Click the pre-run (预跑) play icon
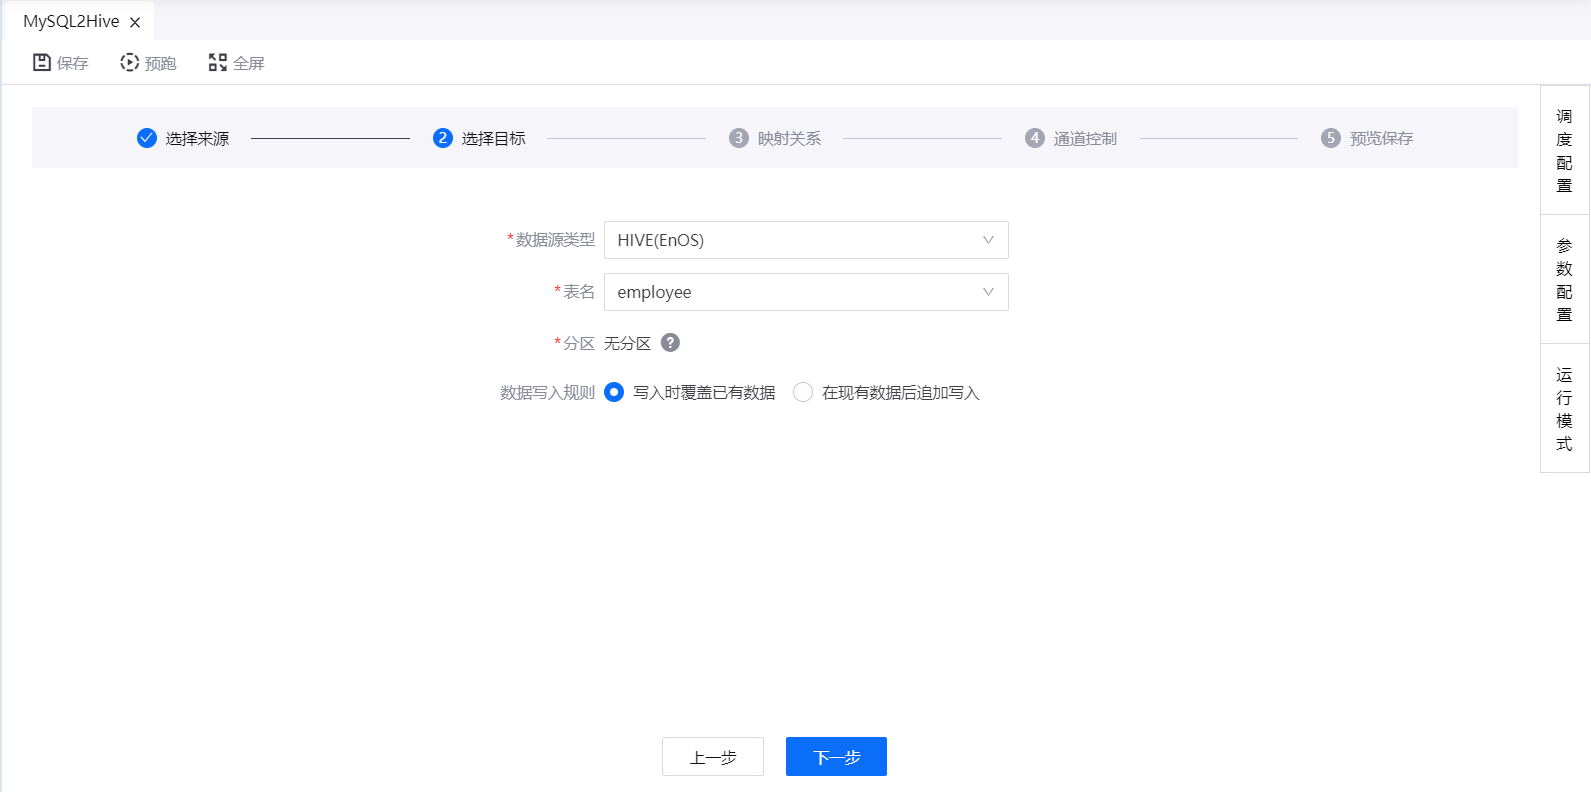The width and height of the screenshot is (1591, 792). (129, 62)
